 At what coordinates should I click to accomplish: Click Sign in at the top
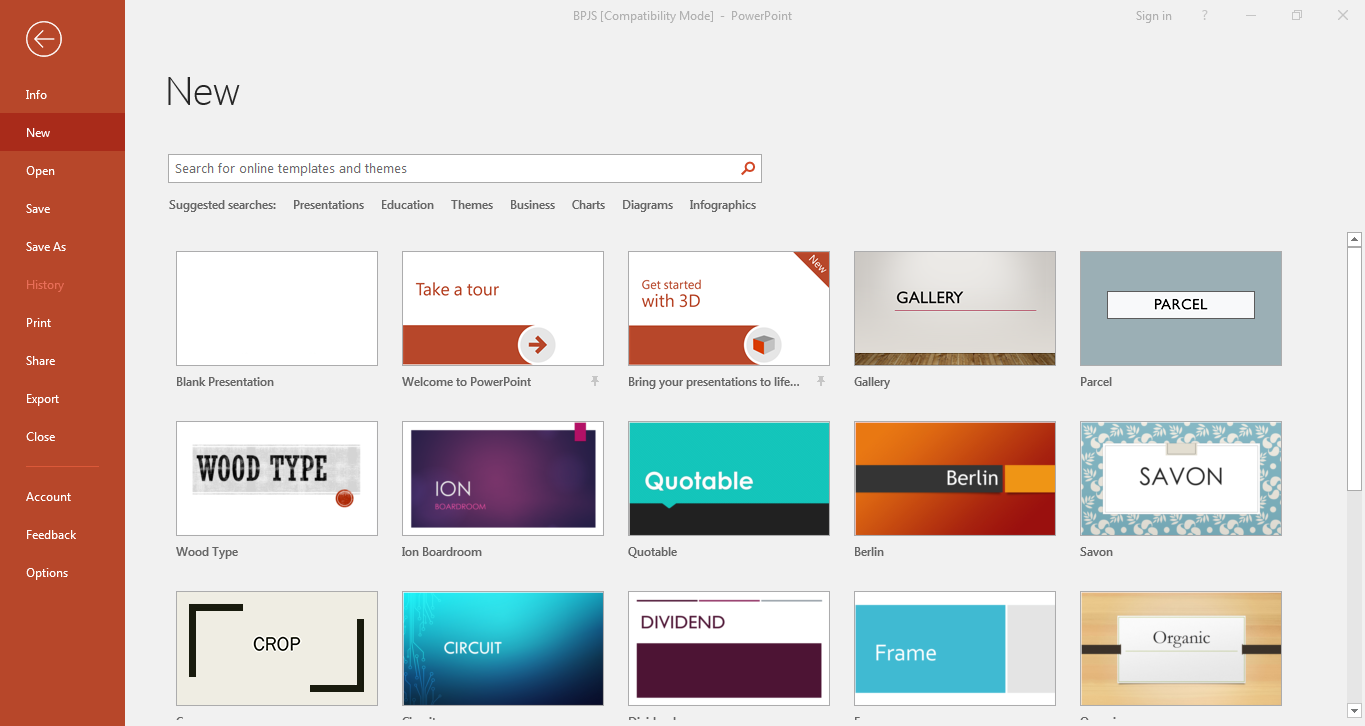1153,16
